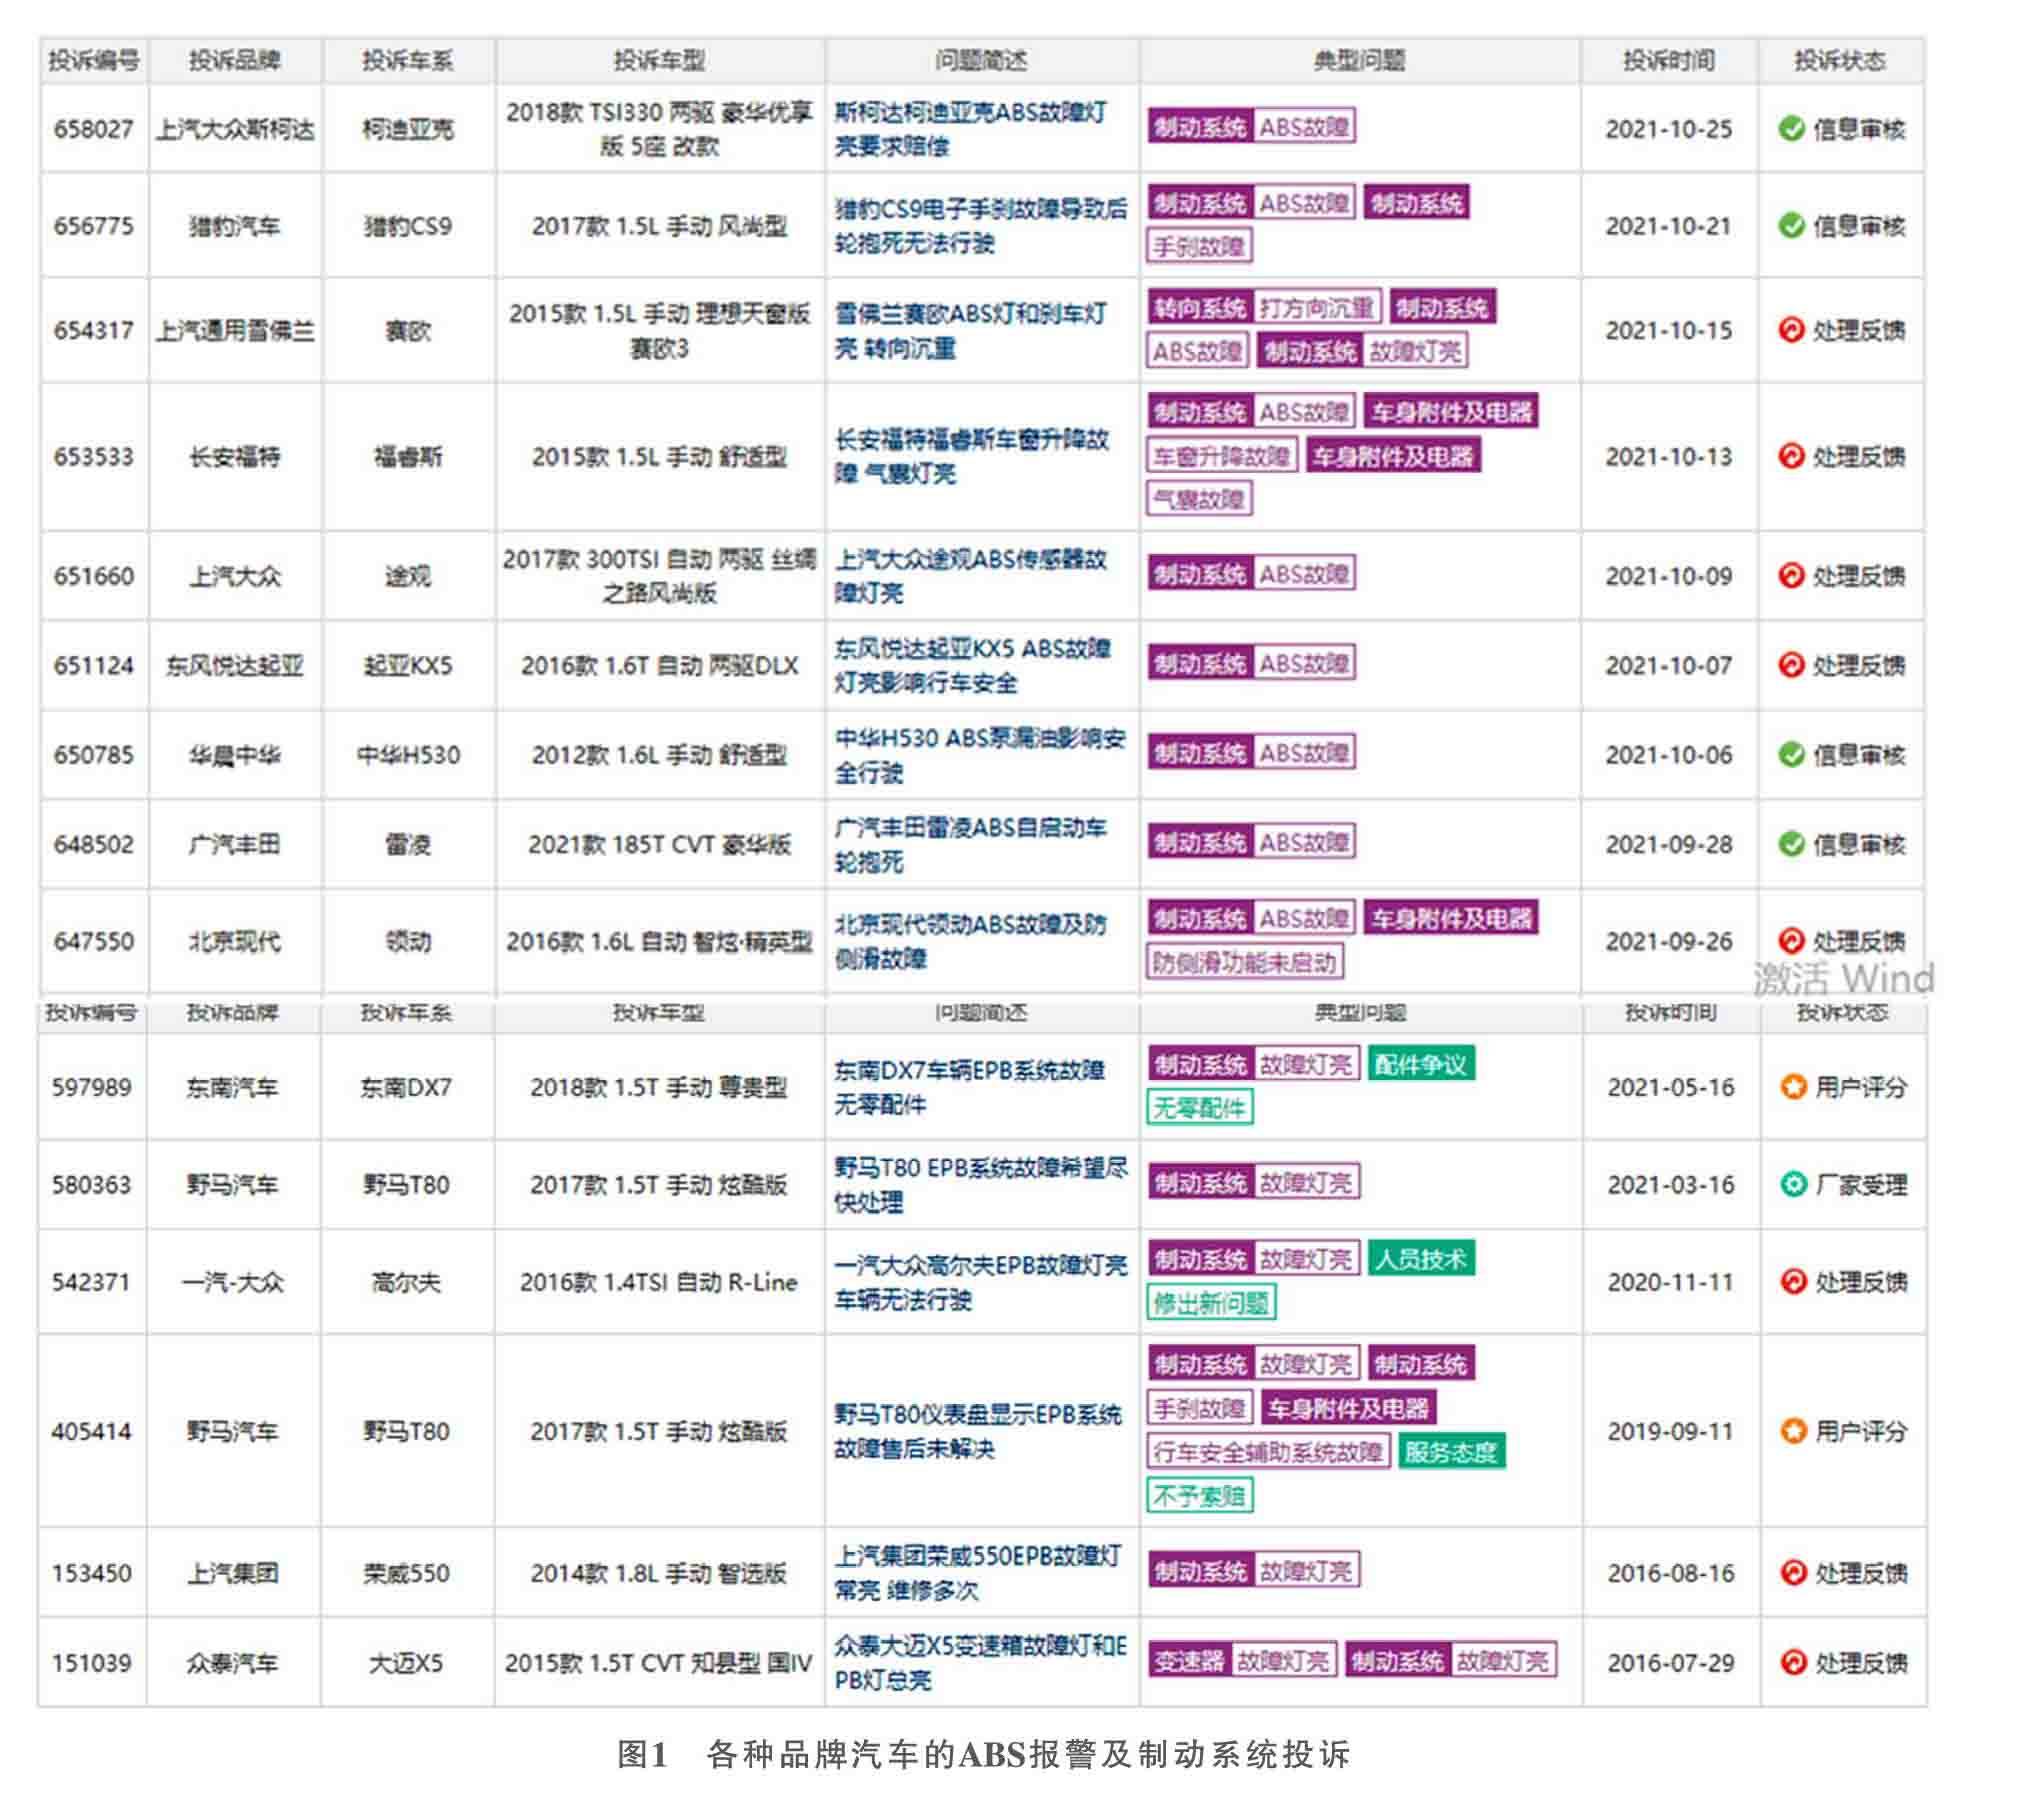Select complaint number 658027
The width and height of the screenshot is (2036, 1816).
tap(93, 129)
